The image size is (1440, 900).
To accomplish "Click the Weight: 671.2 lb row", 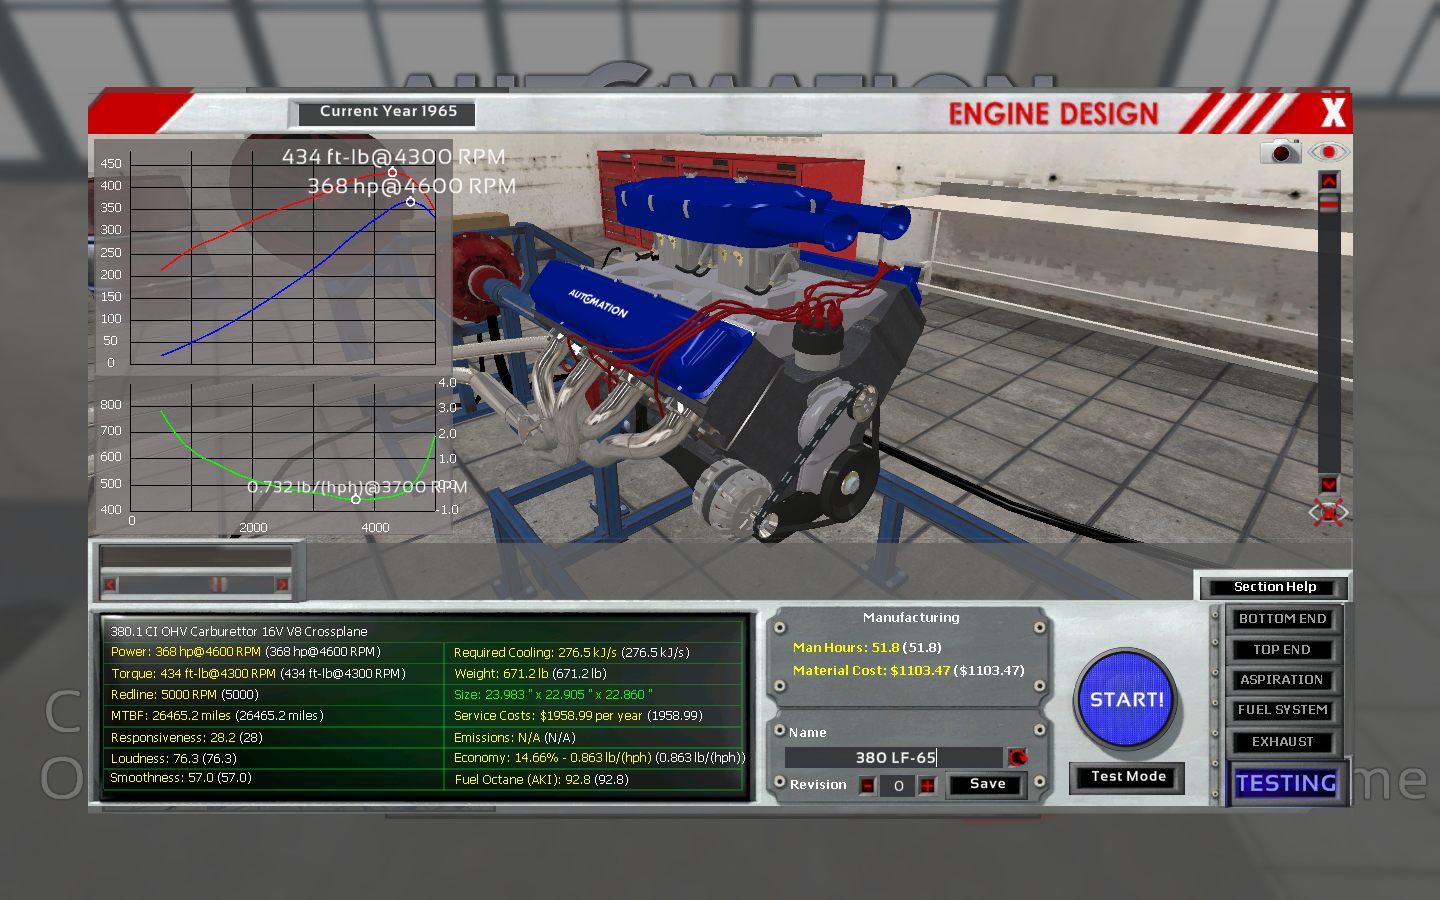I will pyautogui.click(x=596, y=674).
